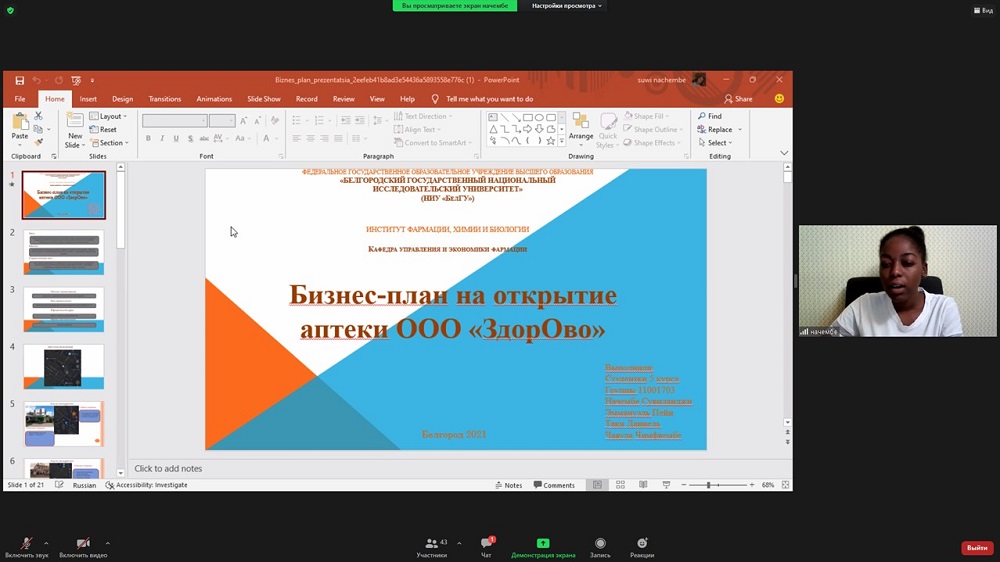The image size is (1000, 562).
Task: Open the Find tool in Editing group
Action: [x=709, y=116]
